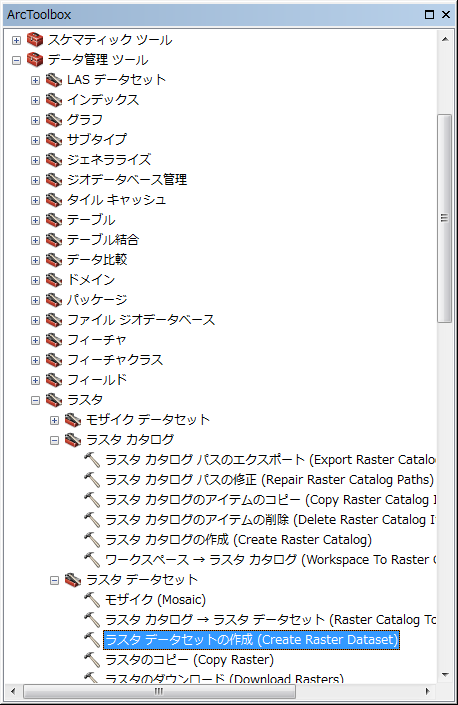Click the ラスタ データセット toolset icon
This screenshot has width=458, height=705.
(73, 580)
